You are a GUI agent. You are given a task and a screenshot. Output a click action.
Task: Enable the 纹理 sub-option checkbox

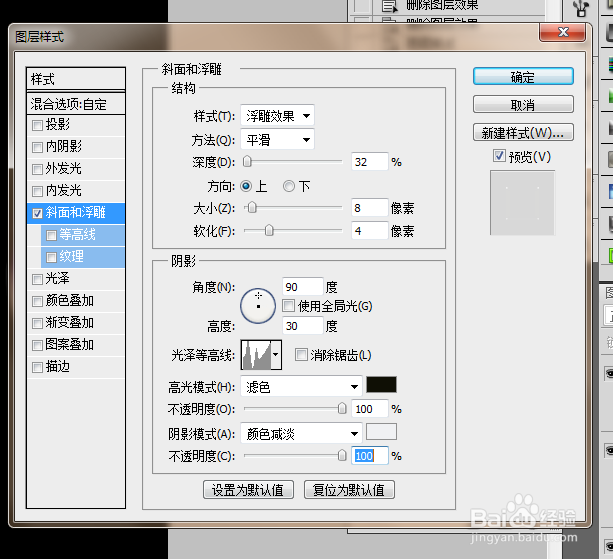click(51, 257)
